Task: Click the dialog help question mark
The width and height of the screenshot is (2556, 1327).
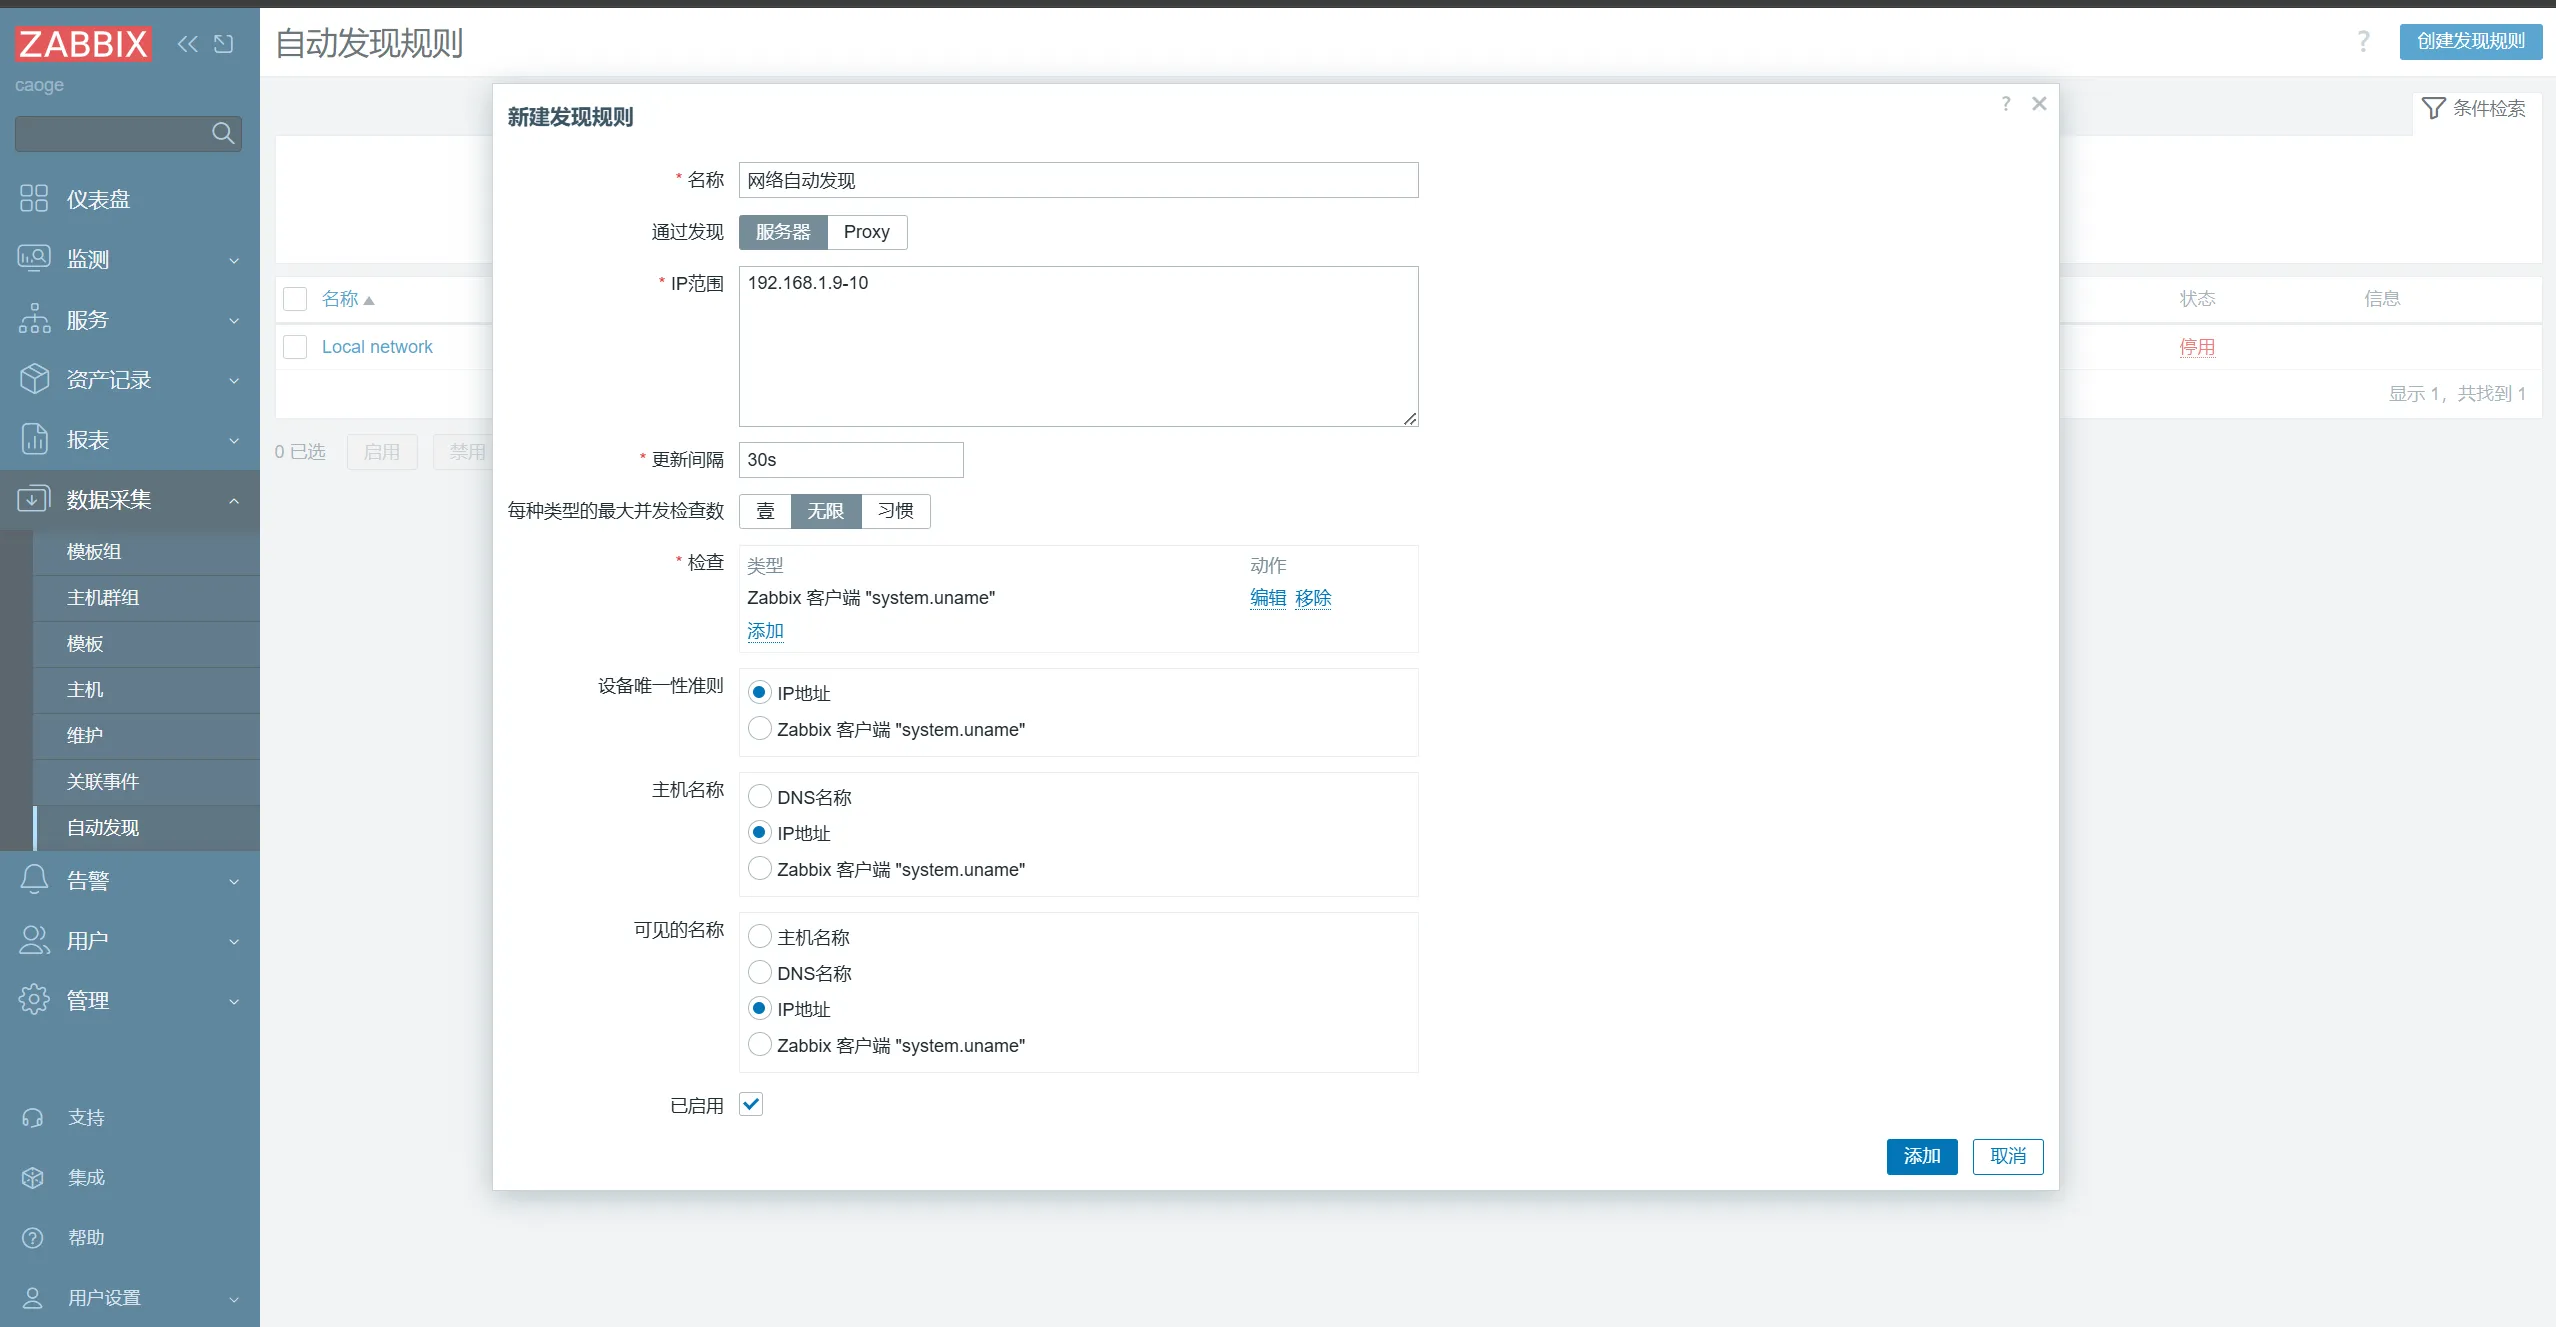Action: (x=2006, y=104)
